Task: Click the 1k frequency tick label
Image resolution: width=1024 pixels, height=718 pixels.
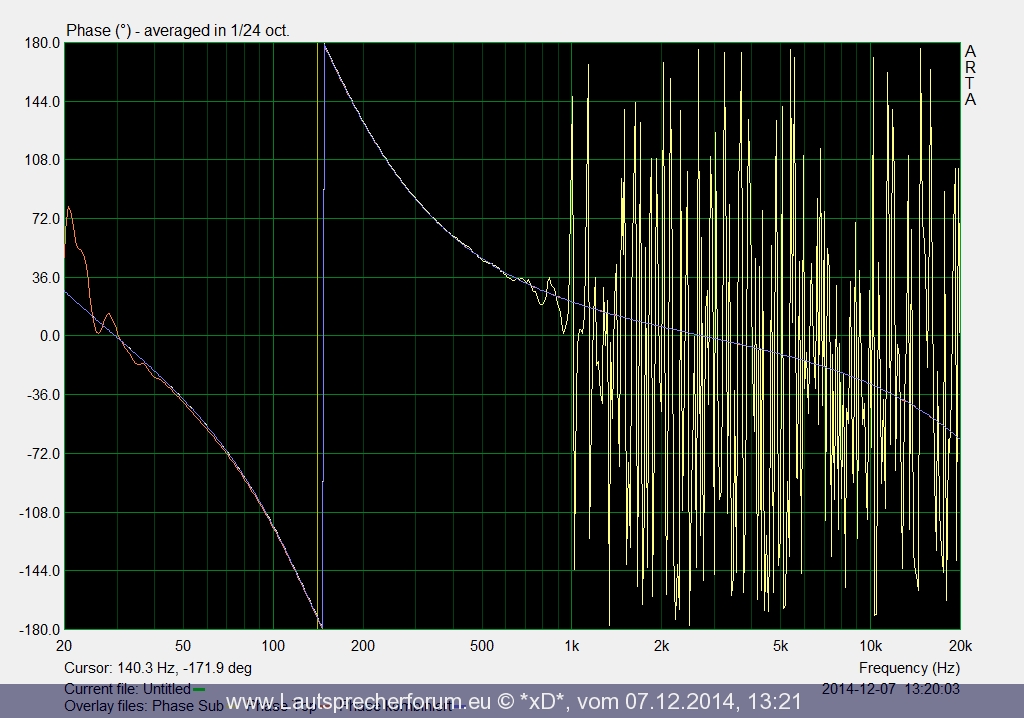Action: [571, 645]
